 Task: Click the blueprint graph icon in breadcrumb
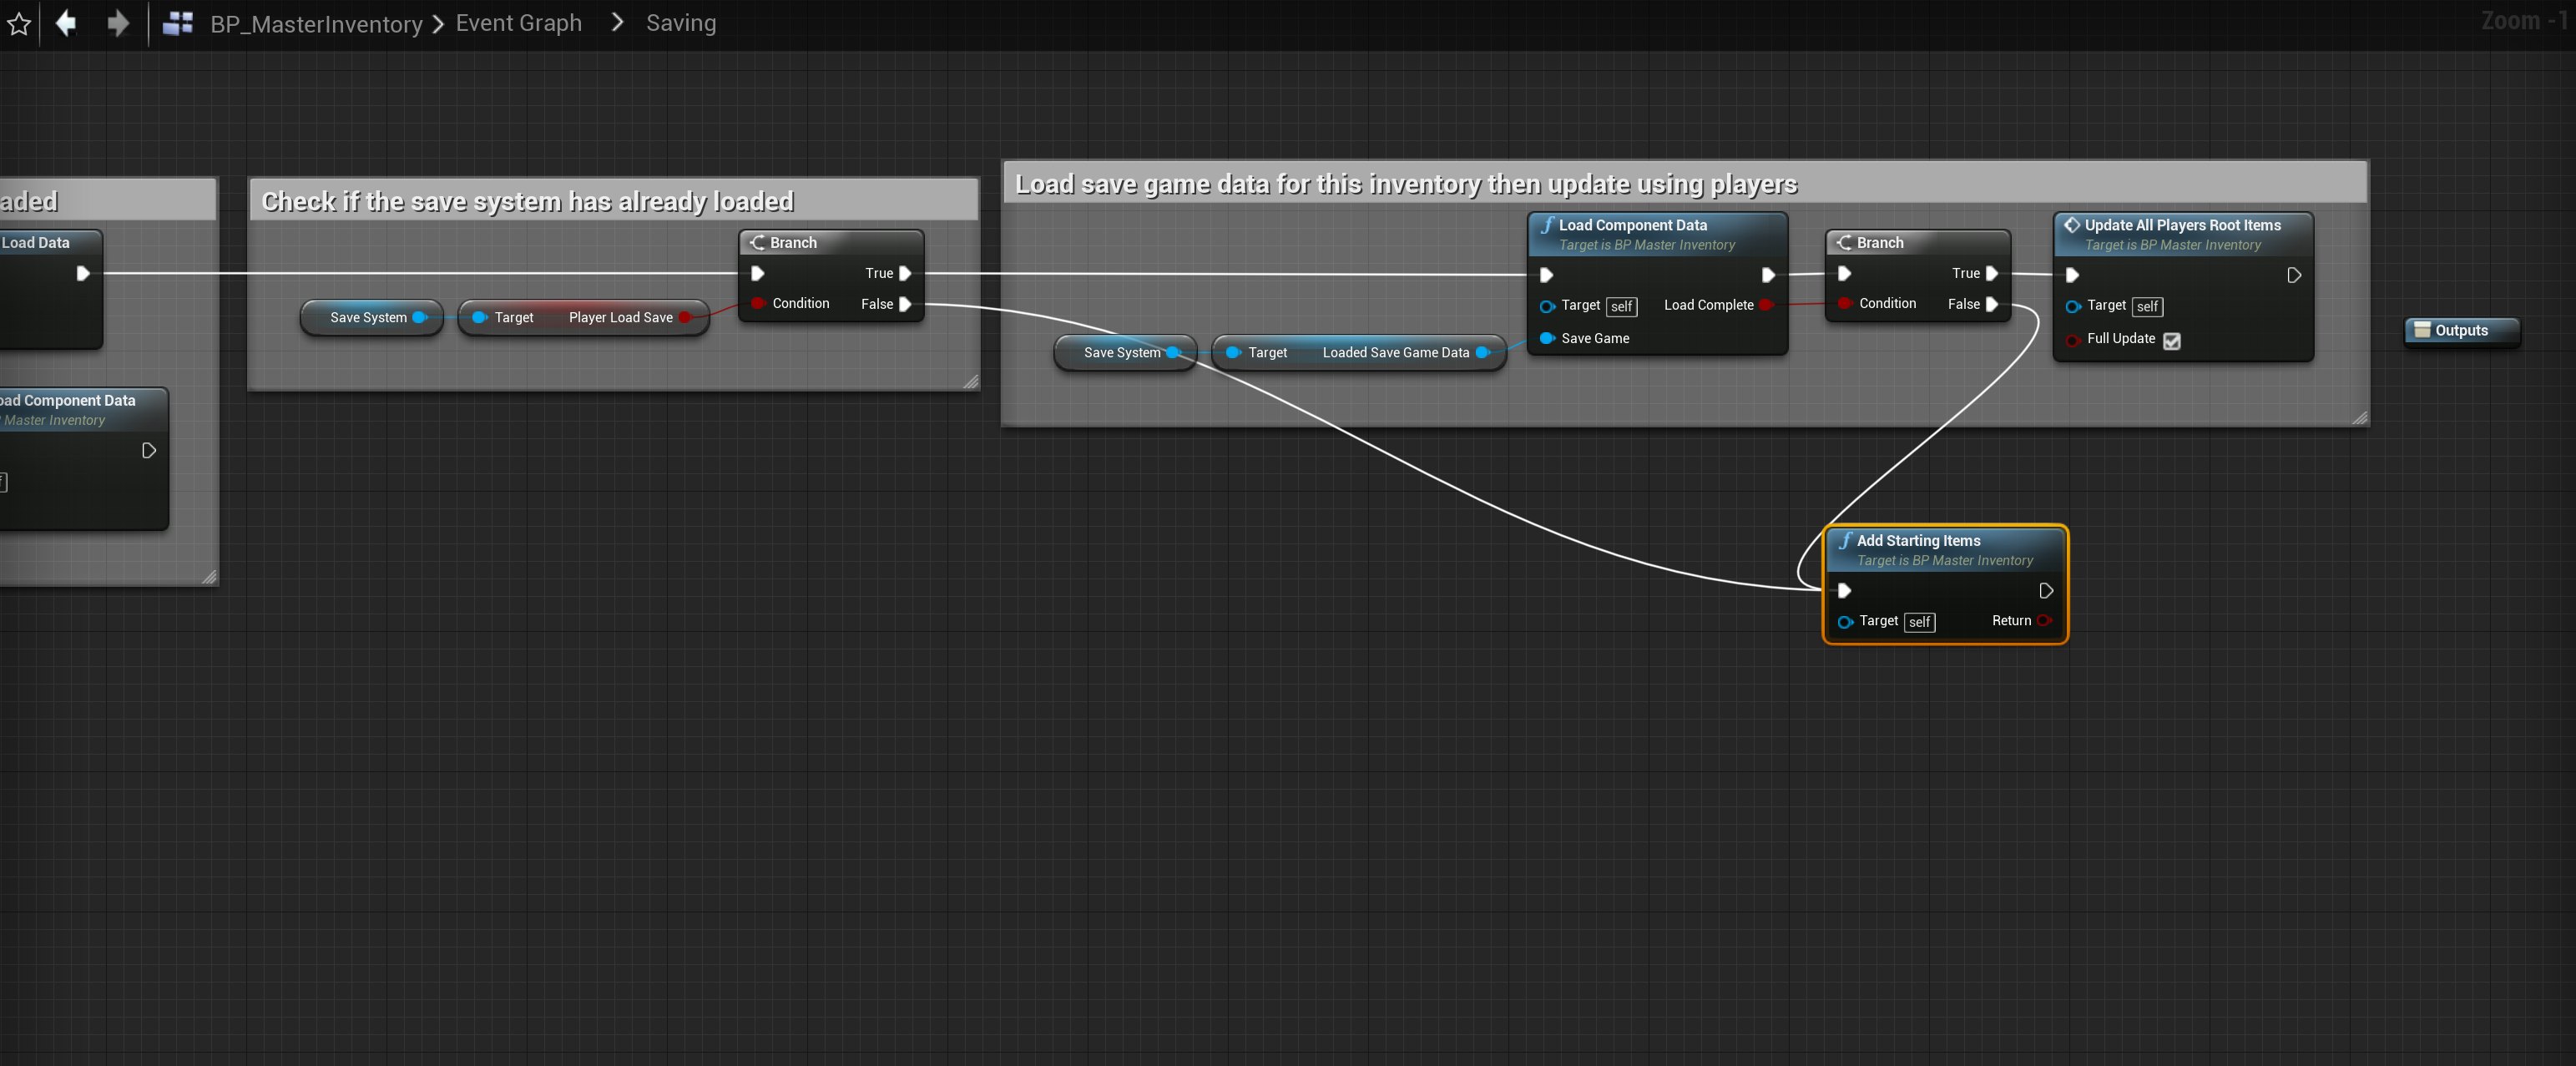click(x=178, y=23)
